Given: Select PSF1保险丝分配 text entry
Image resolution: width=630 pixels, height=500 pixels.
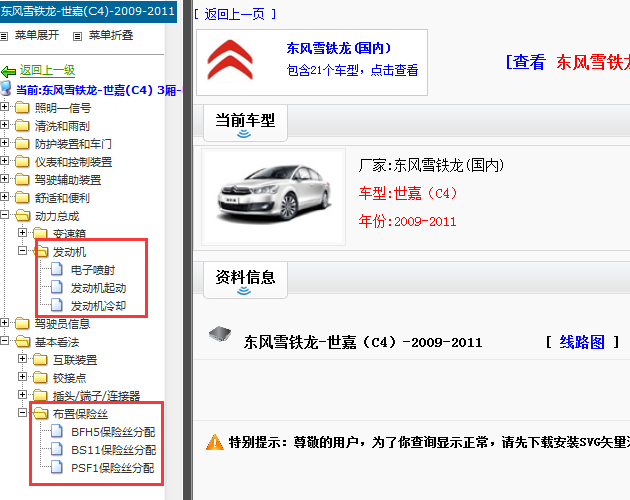Looking at the screenshot, I should [x=112, y=468].
